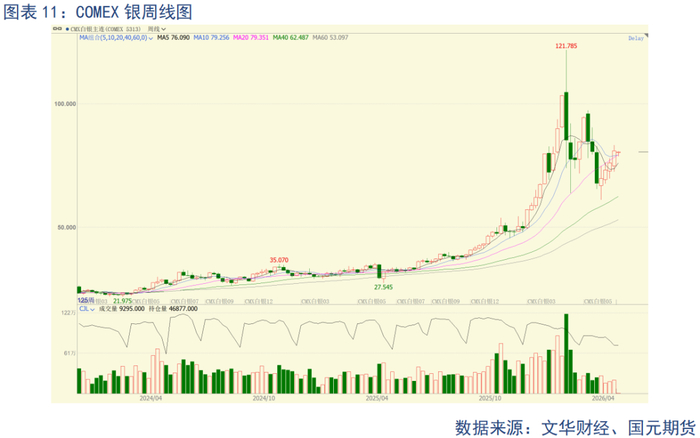The width and height of the screenshot is (700, 438).
Task: Open the 周线 period dropdown
Action: (157, 29)
